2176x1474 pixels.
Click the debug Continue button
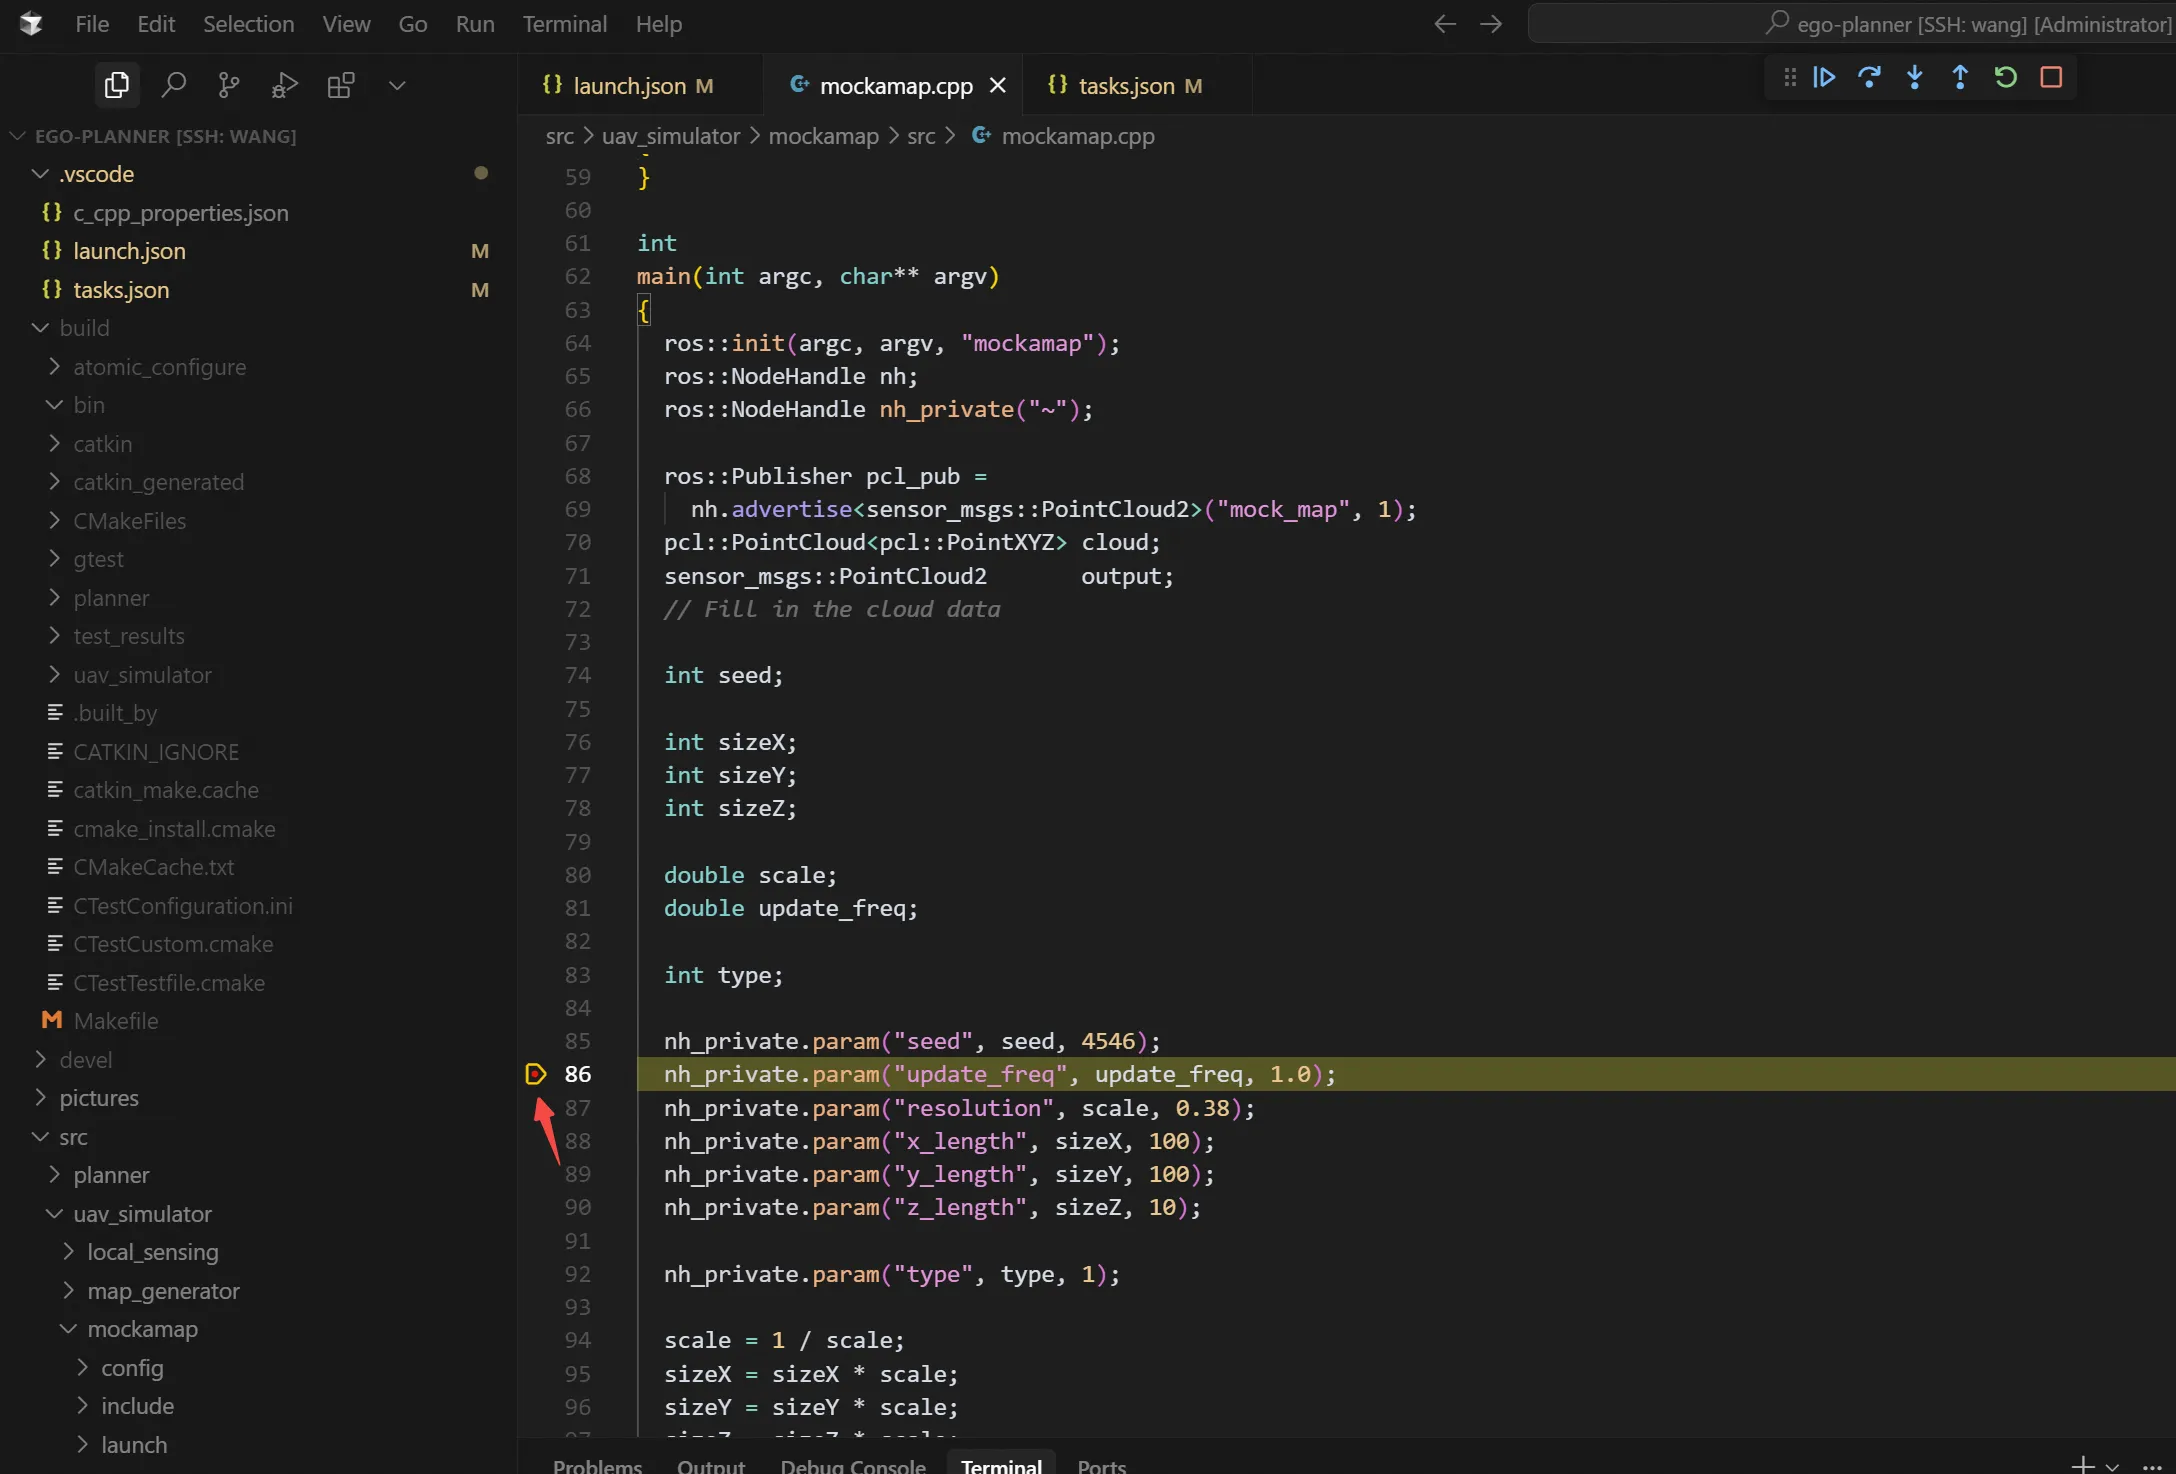click(1823, 77)
